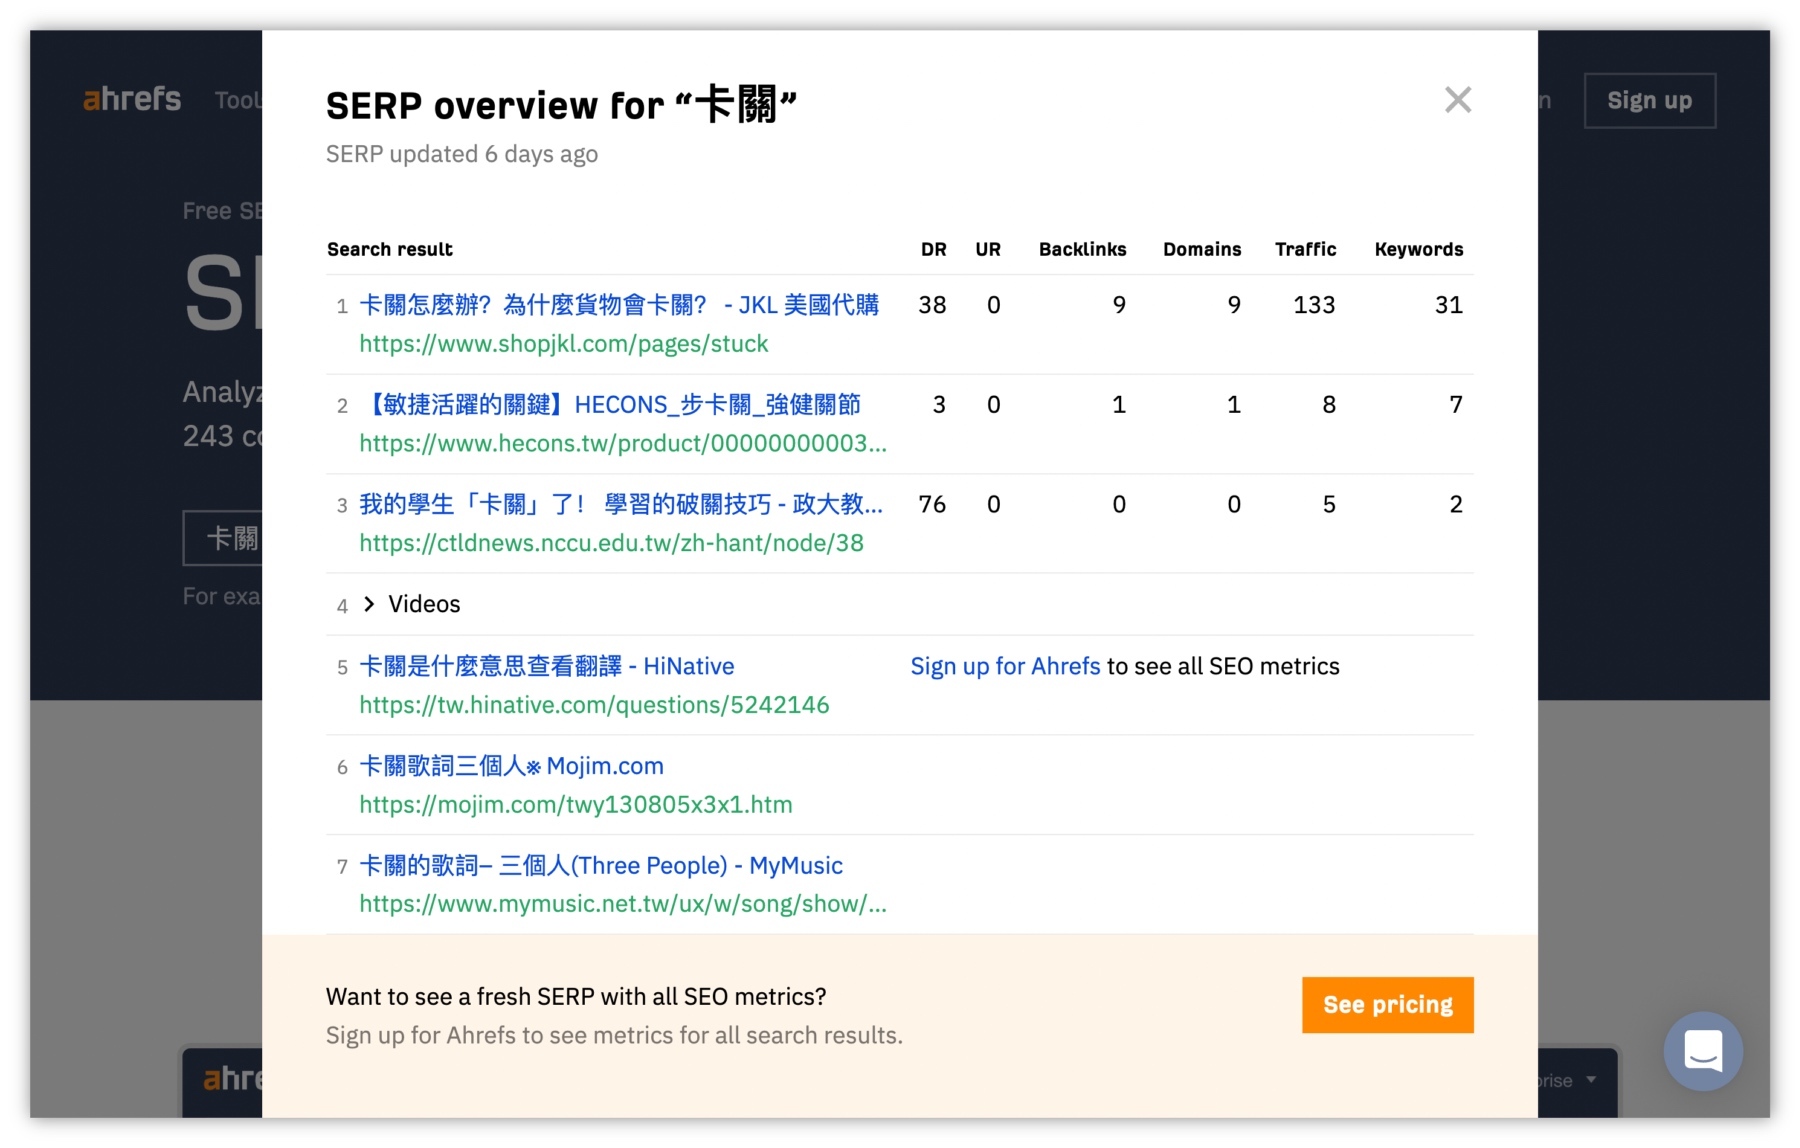Open the ctldnews.nccu.edu.tw URL
This screenshot has width=1800, height=1148.
tap(611, 543)
